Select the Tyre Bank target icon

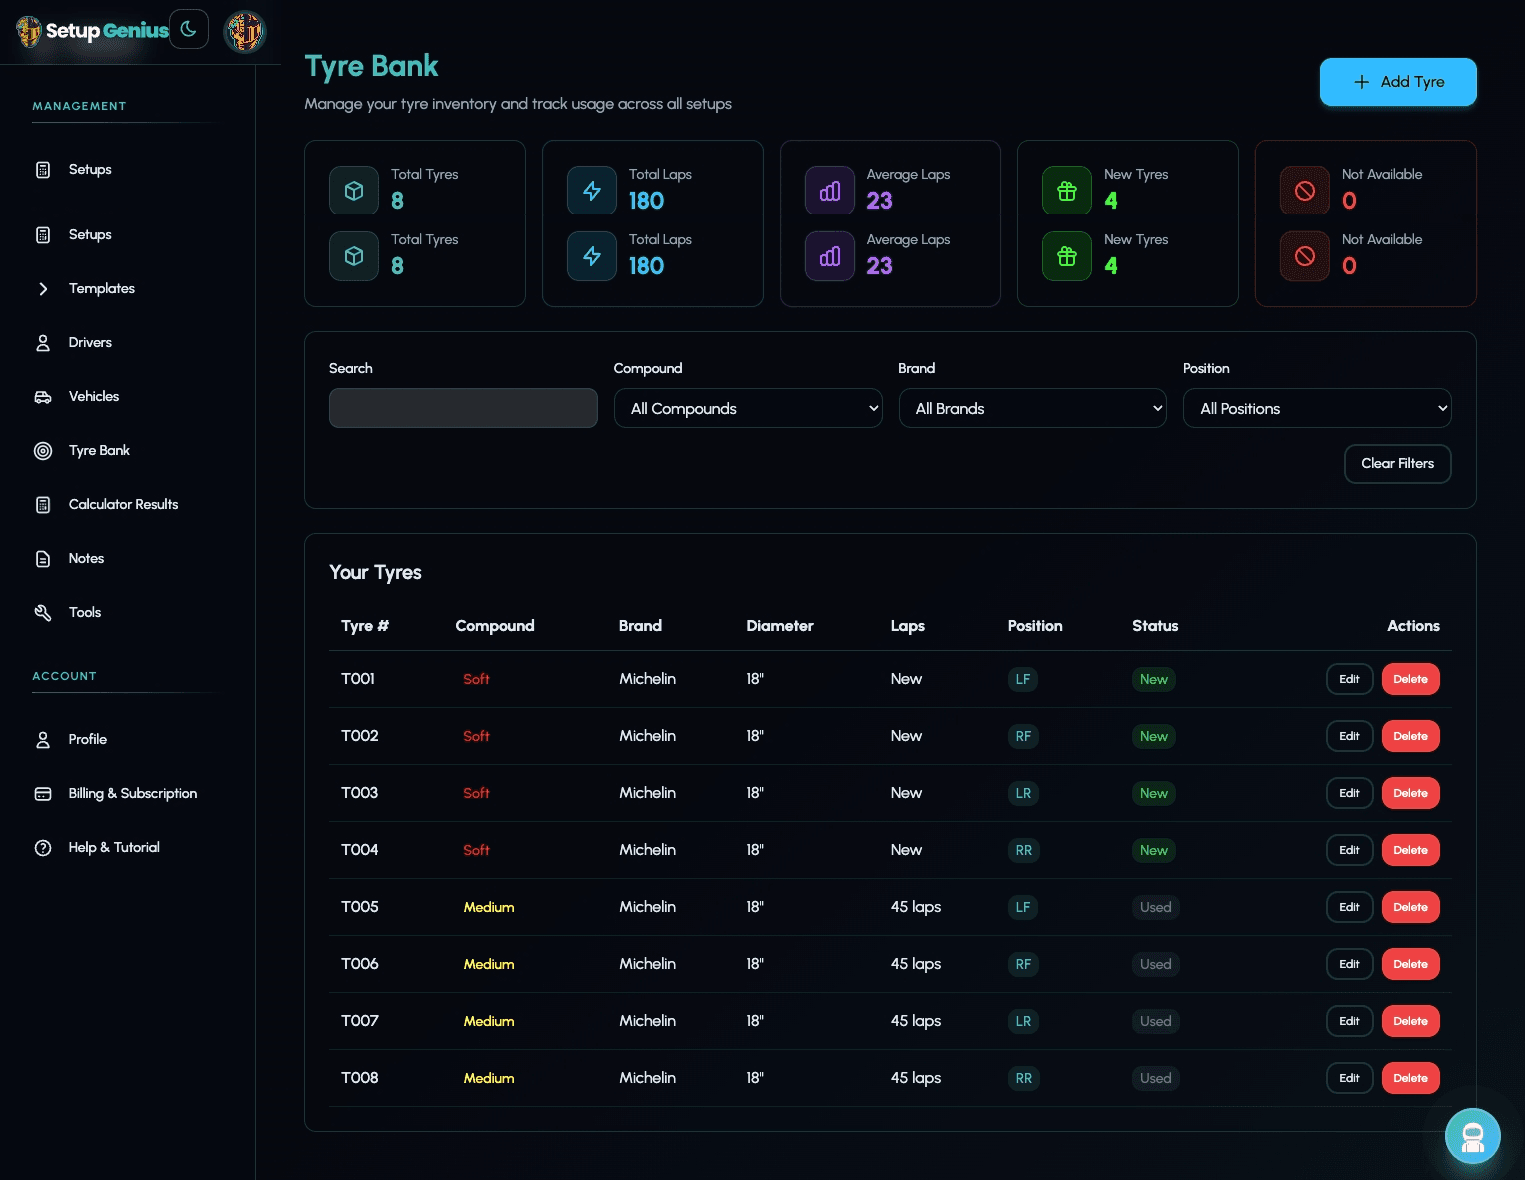click(x=43, y=451)
